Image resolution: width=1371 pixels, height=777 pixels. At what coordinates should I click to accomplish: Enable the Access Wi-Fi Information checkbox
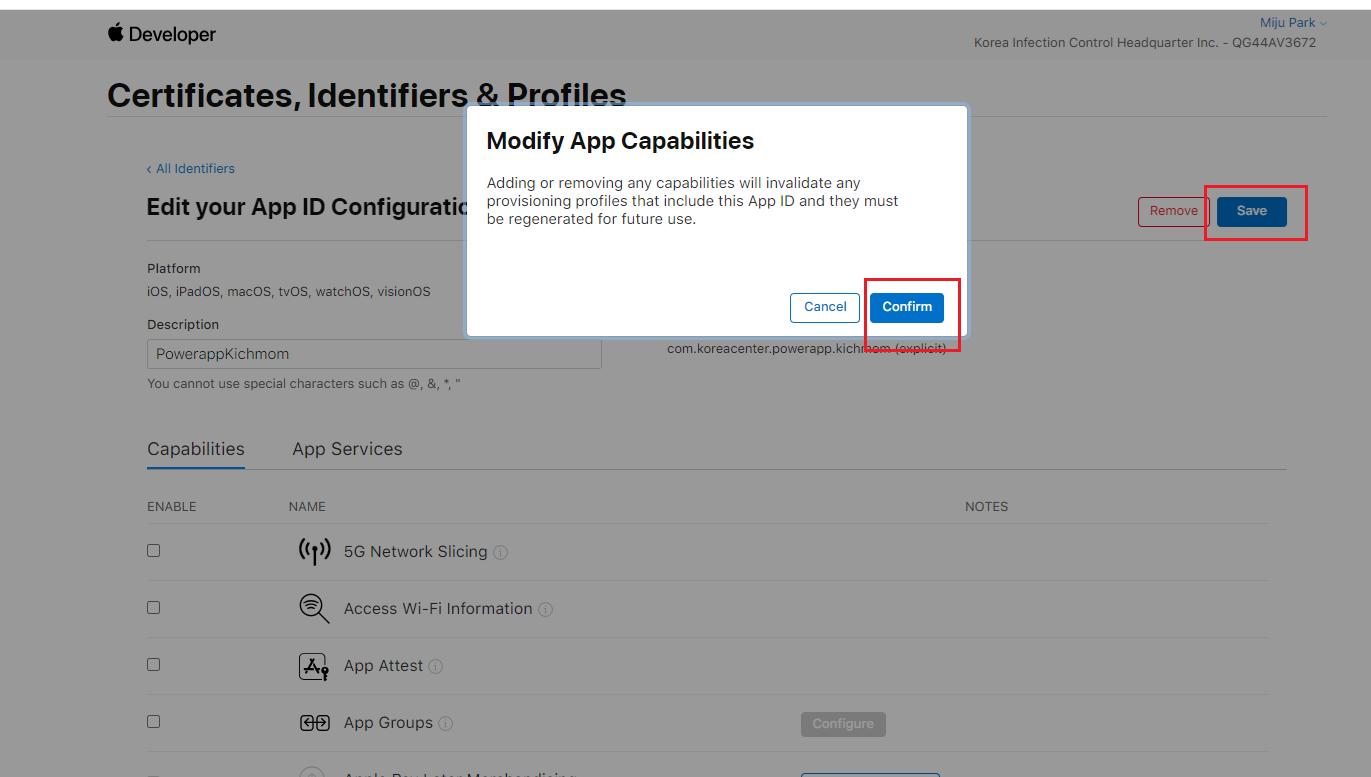point(153,607)
